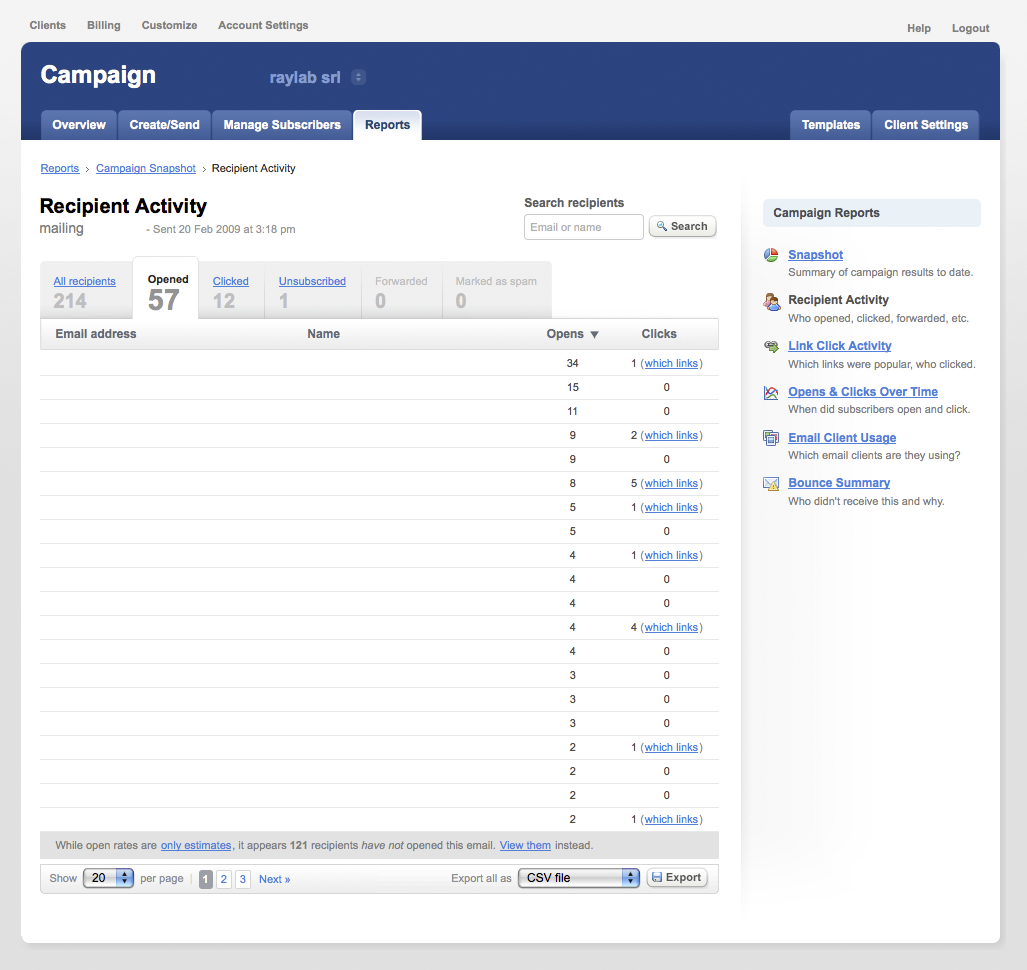Viewport: 1027px width, 970px height.
Task: Switch to the Manage Subscribers tab
Action: coord(282,125)
